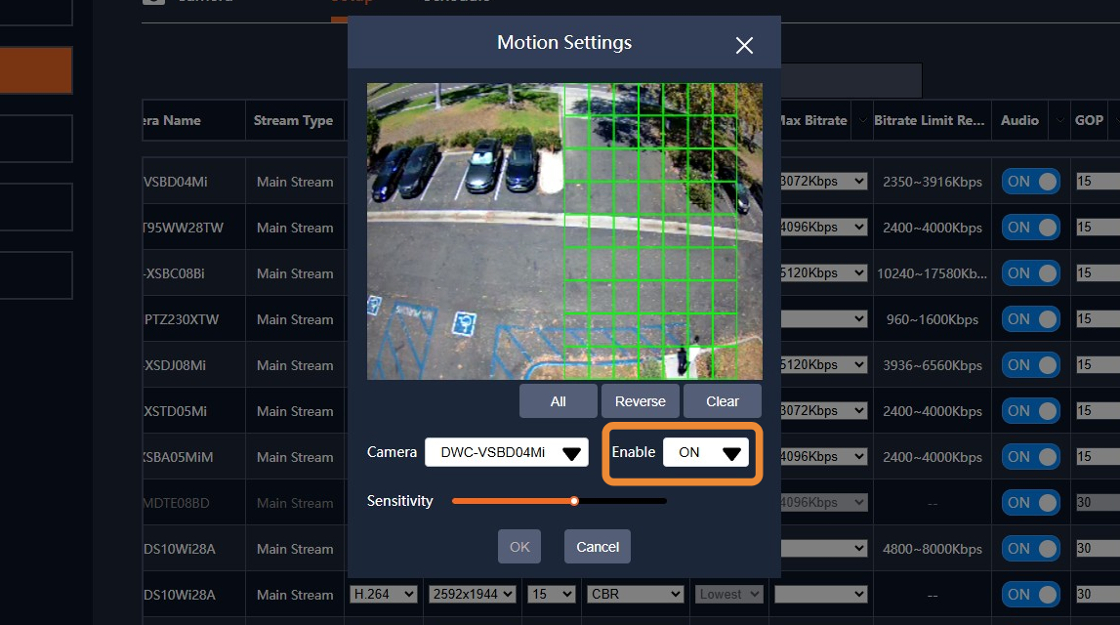Click the GOP column header

(x=1089, y=120)
